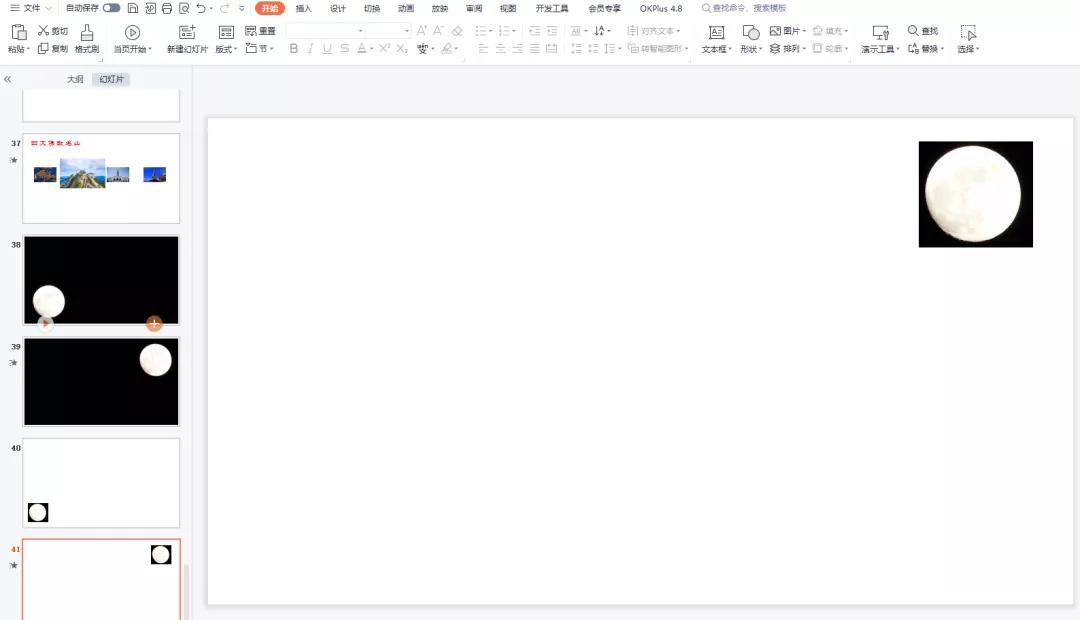Open the font size dropdown

(407, 31)
